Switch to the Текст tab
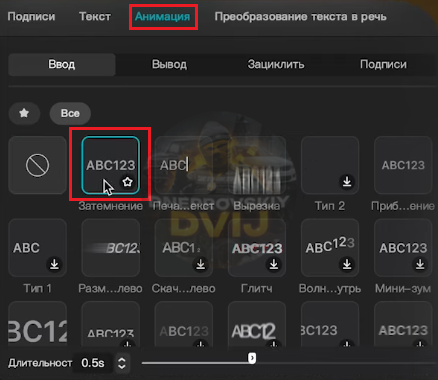 click(95, 17)
